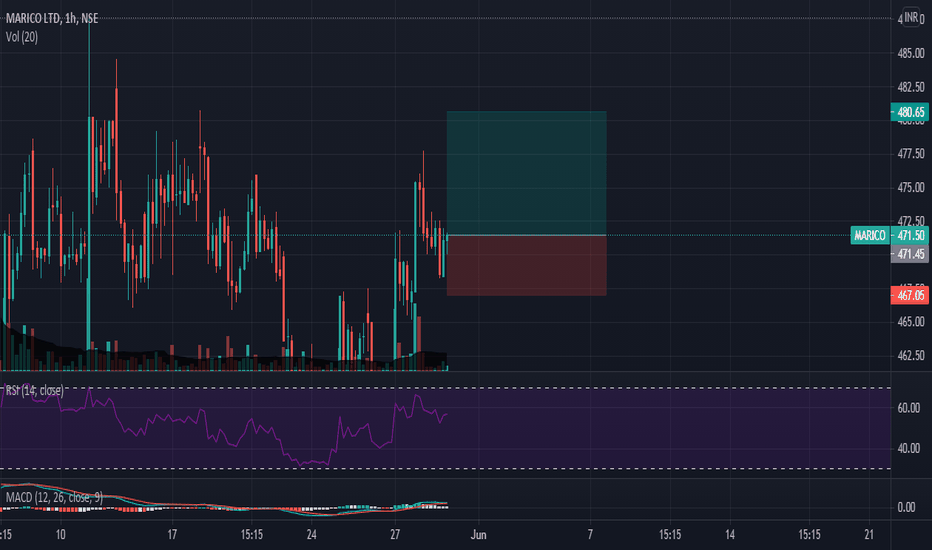
Task: Click the 462.50 price axis value
Action: click(911, 356)
